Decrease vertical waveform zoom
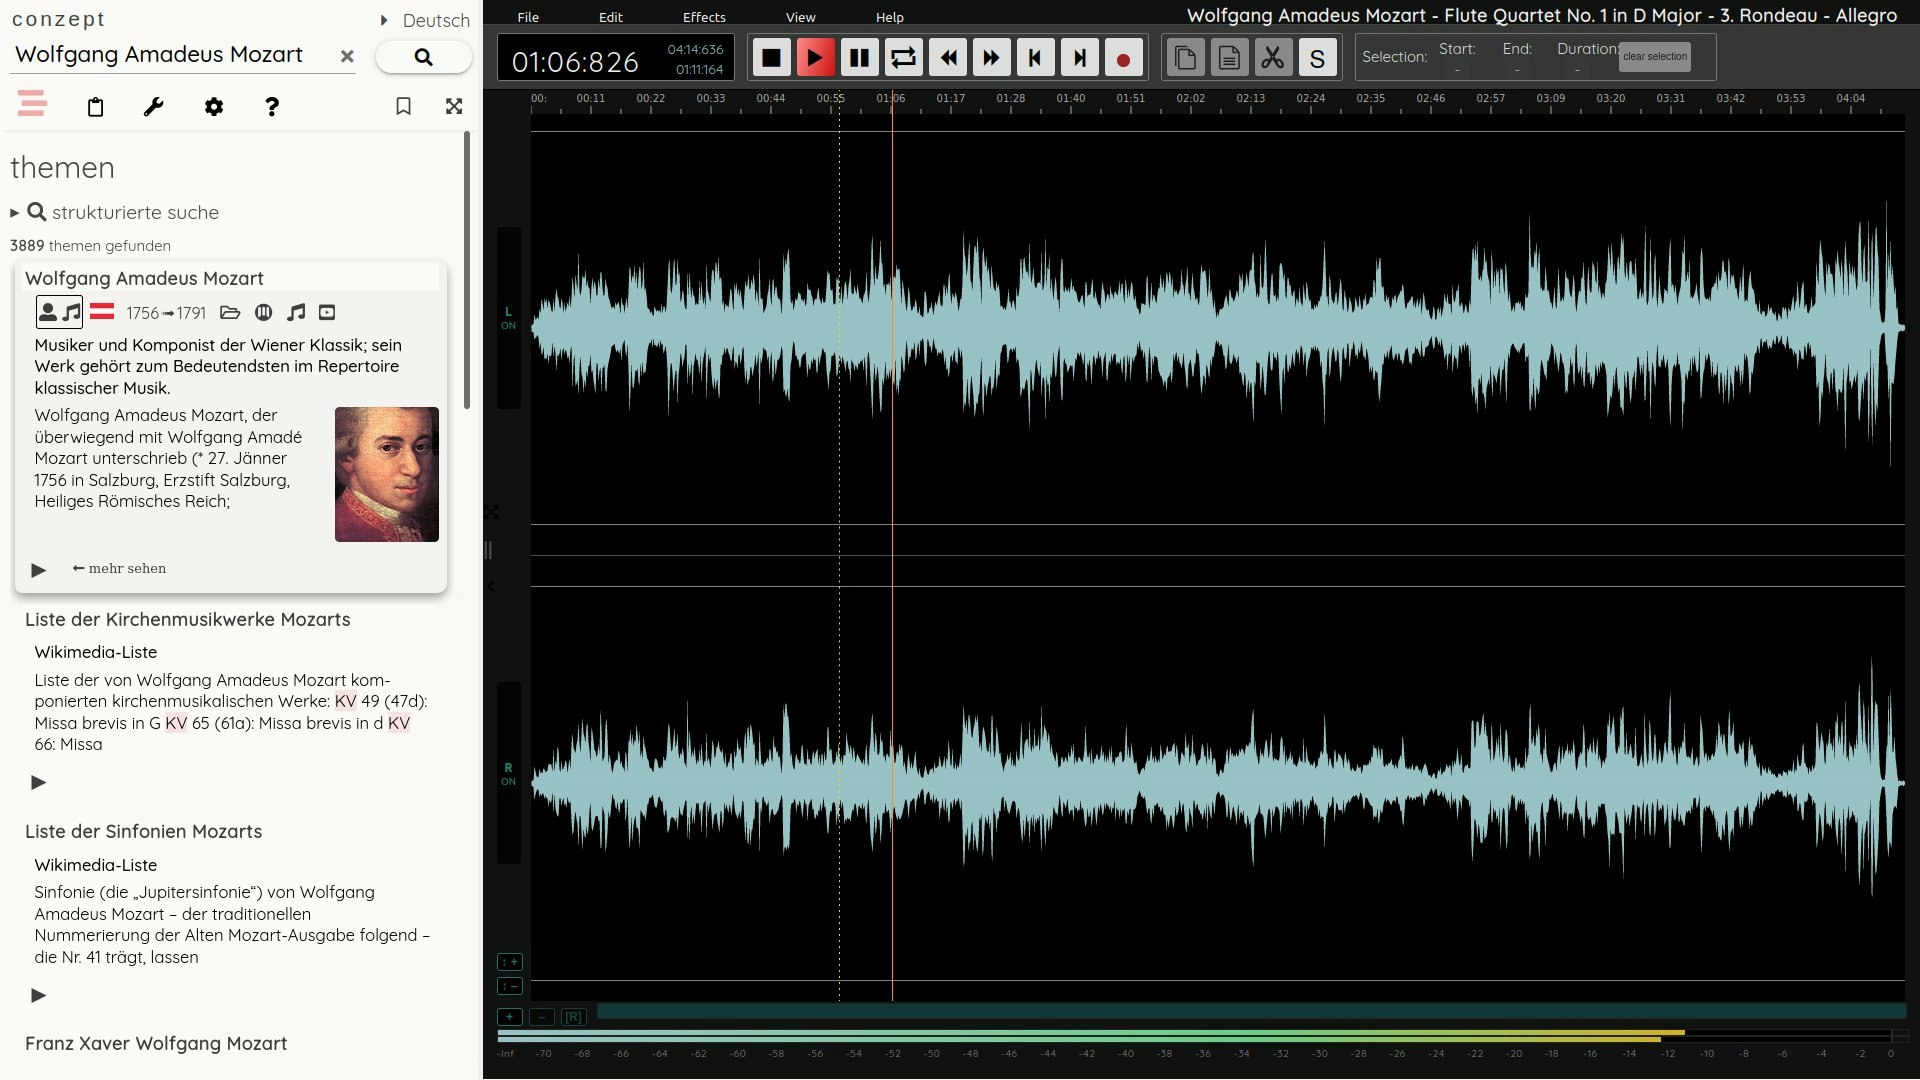Image resolution: width=1920 pixels, height=1080 pixels. [510, 986]
